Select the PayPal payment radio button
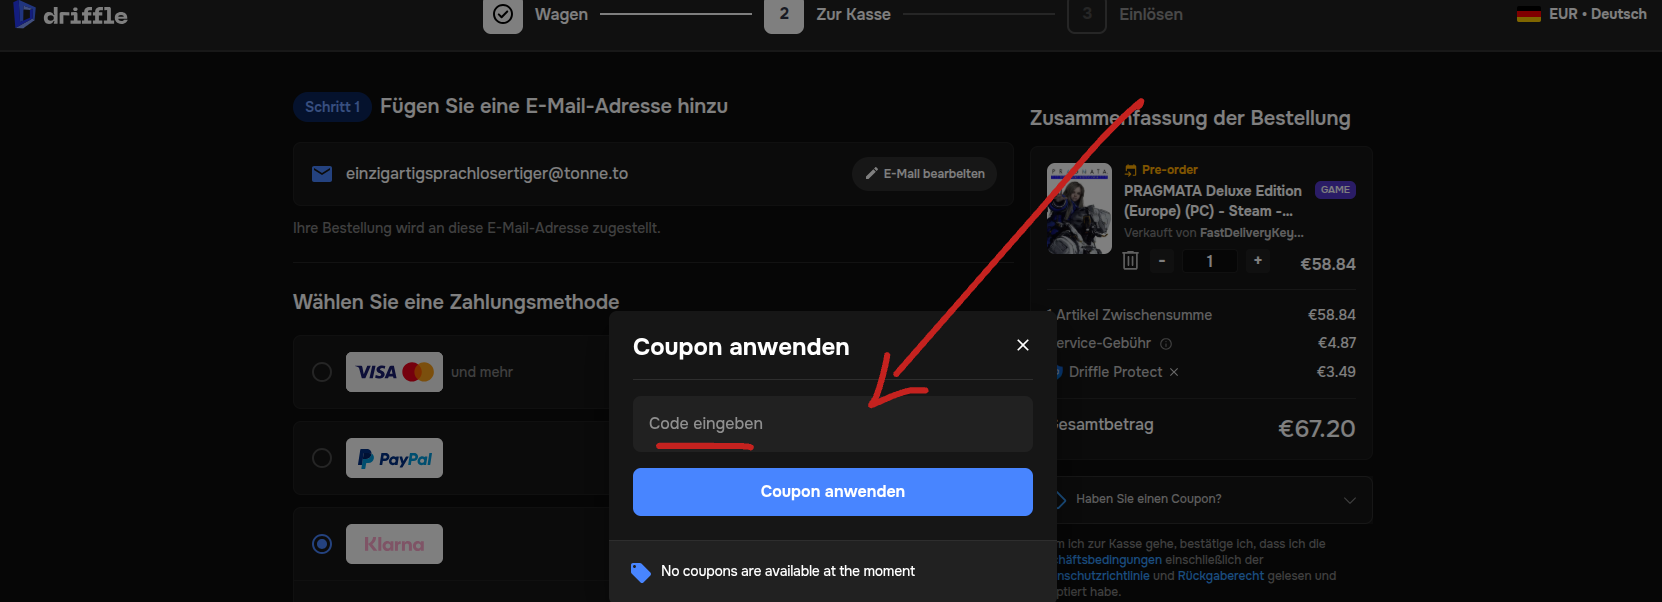 click(x=322, y=458)
